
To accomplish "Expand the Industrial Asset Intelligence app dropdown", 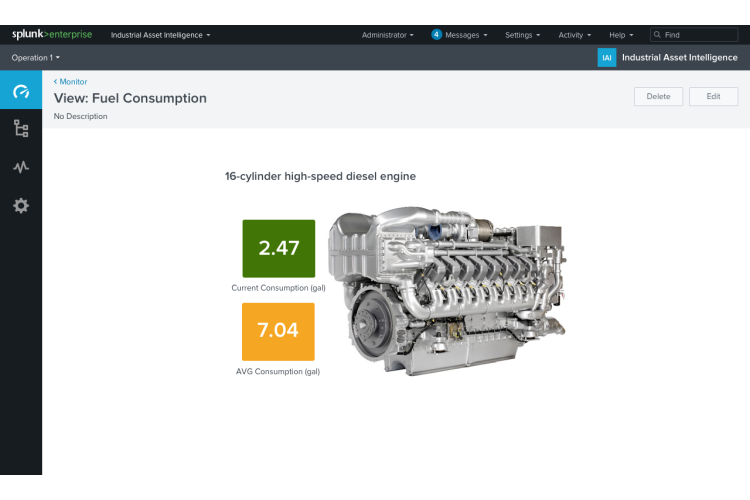I will pos(160,35).
